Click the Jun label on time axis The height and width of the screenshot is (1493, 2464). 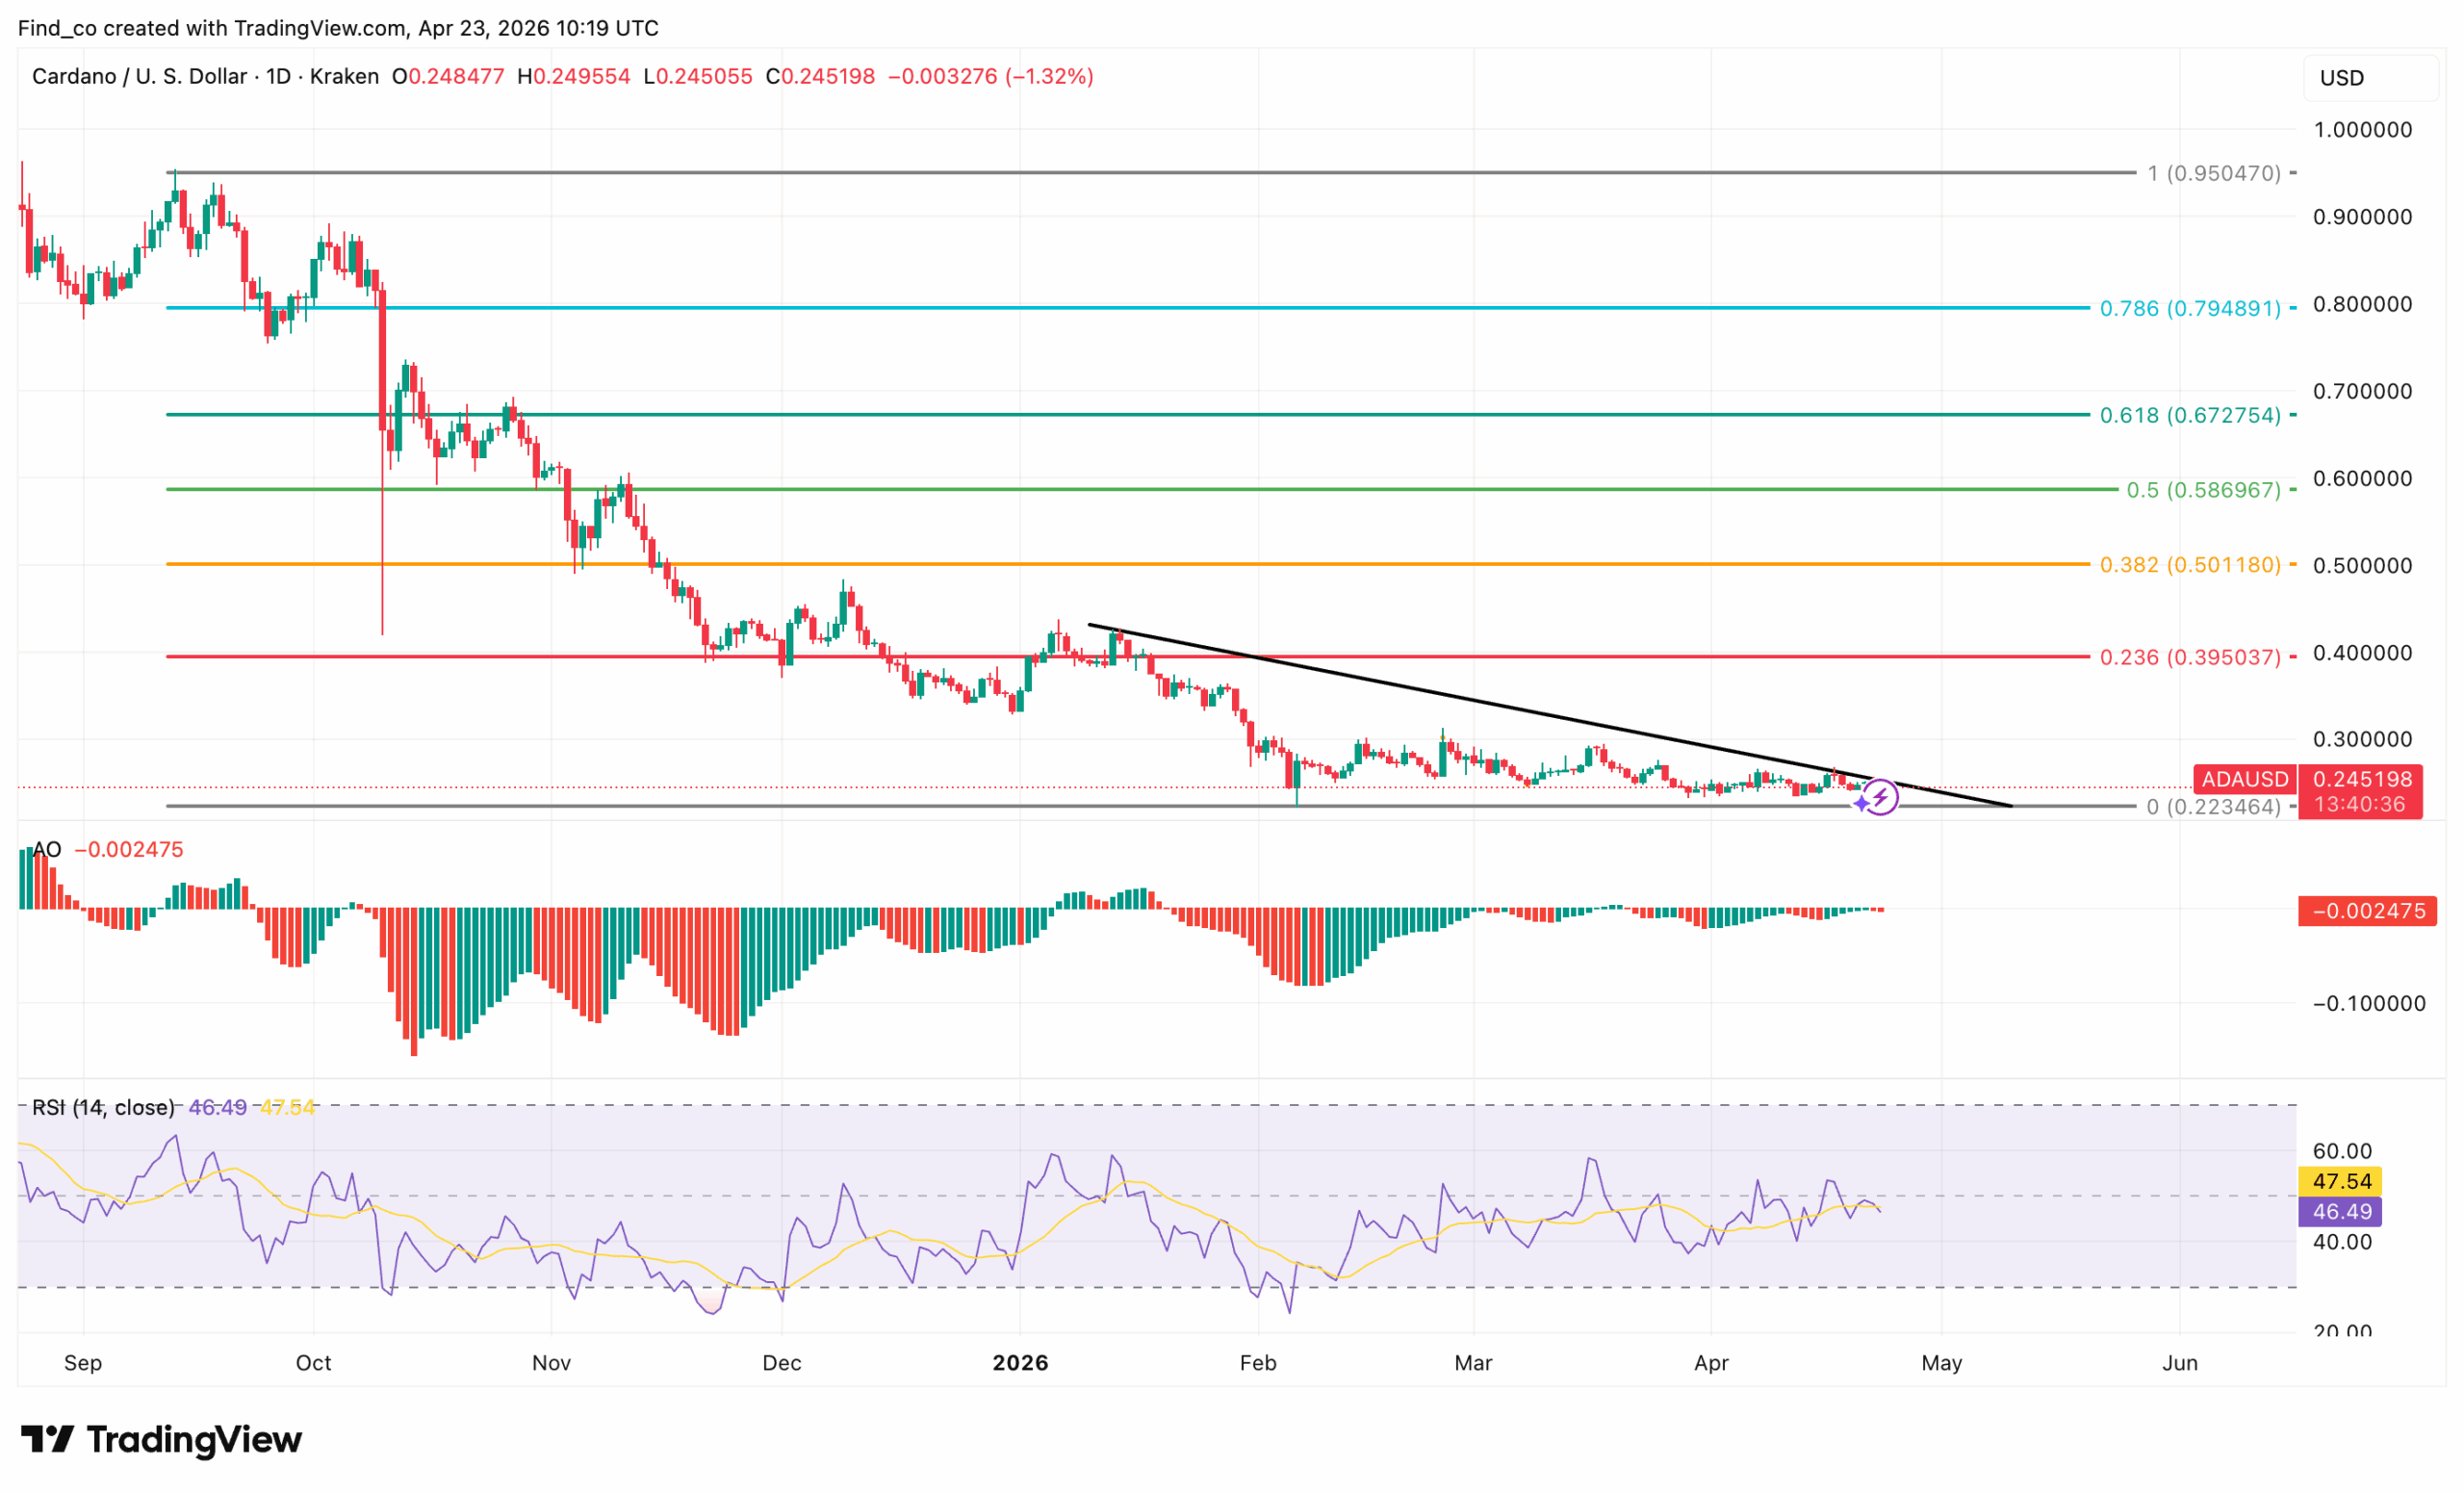point(2180,1363)
